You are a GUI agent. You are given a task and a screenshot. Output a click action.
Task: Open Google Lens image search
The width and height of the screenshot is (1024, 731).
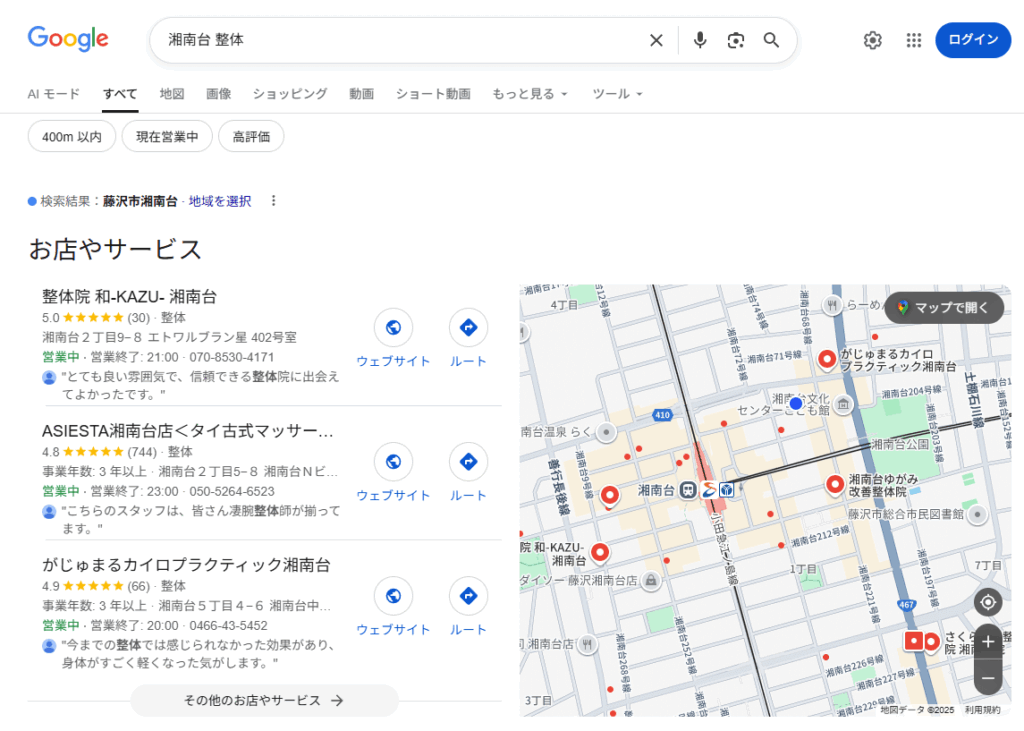[736, 40]
